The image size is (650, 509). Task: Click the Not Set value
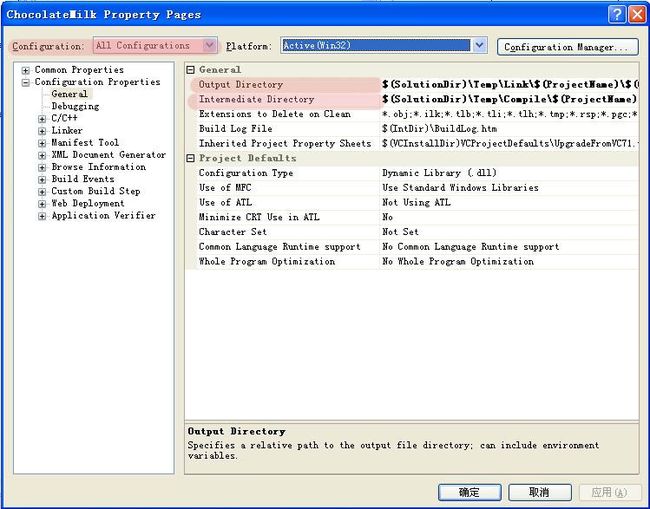[509, 232]
